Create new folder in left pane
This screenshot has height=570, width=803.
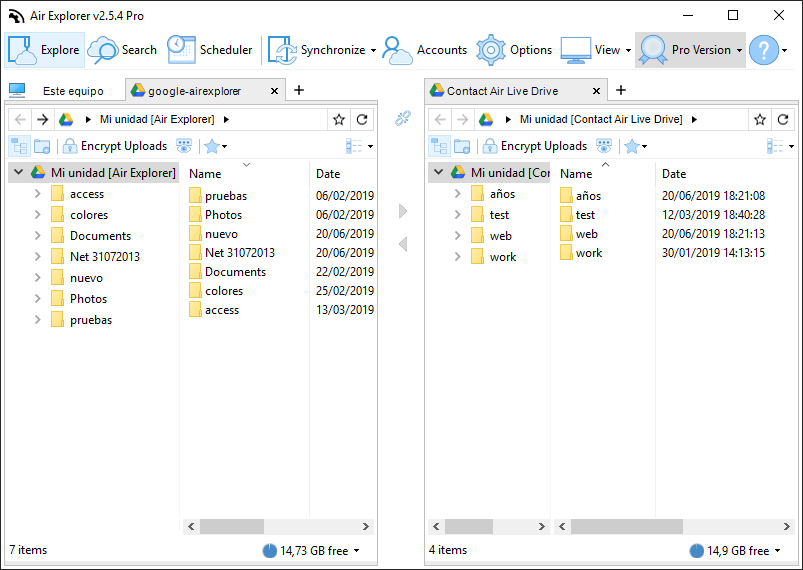[x=42, y=146]
